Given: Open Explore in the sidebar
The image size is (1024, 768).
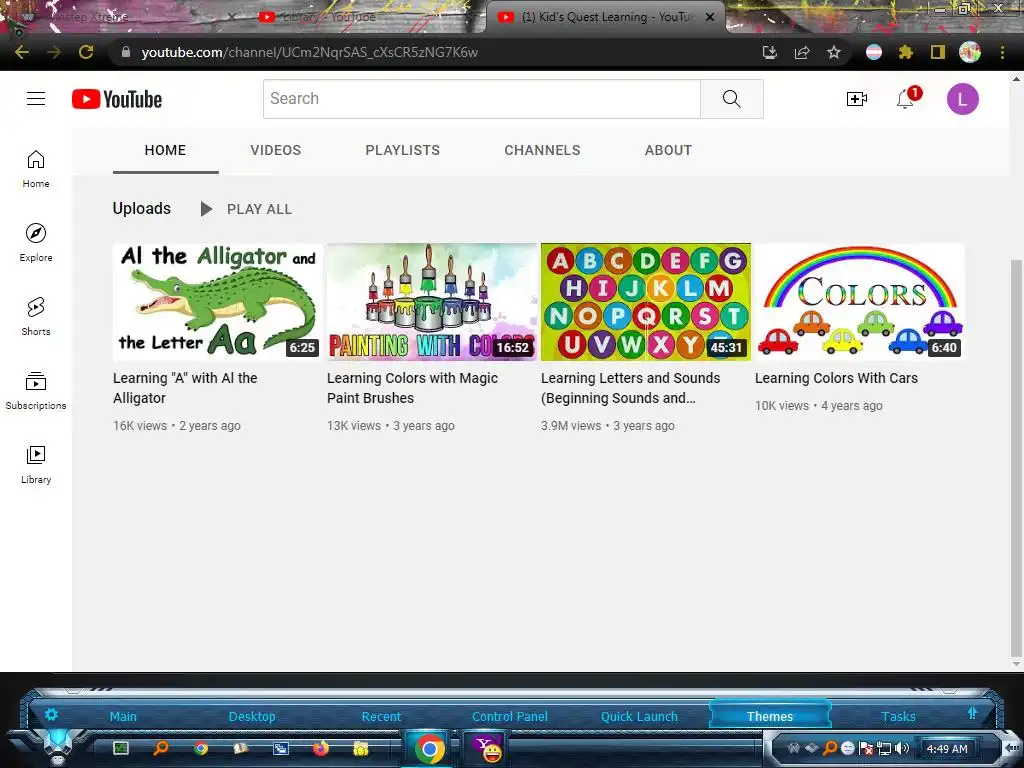Looking at the screenshot, I should click(36, 243).
